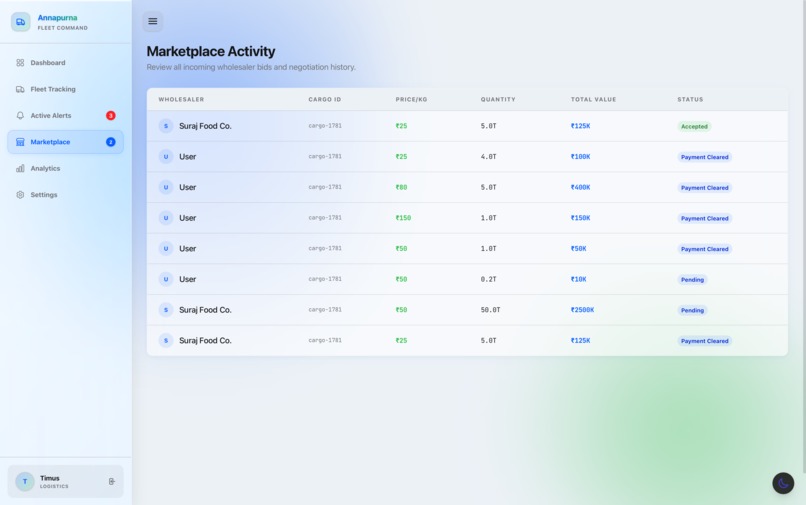This screenshot has height=505, width=806.
Task: Open the Analytics page
Action: click(65, 168)
